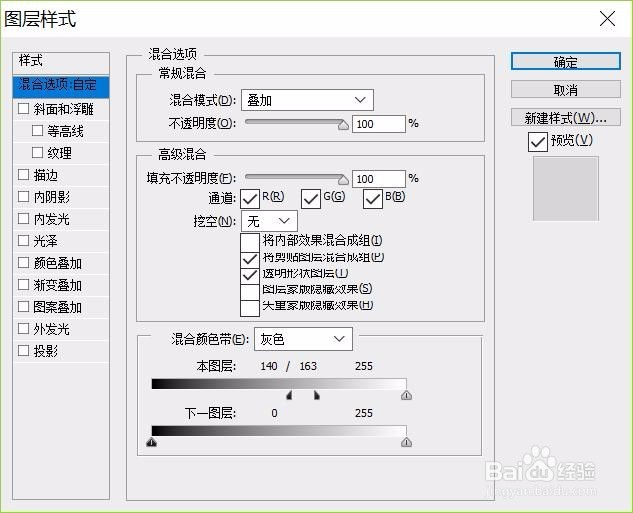Click the 本图层 gradient bar

tap(279, 384)
